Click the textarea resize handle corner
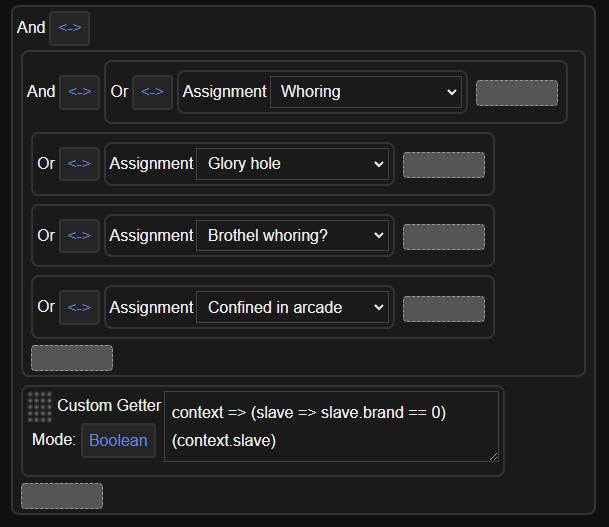This screenshot has height=527, width=609. [x=493, y=456]
